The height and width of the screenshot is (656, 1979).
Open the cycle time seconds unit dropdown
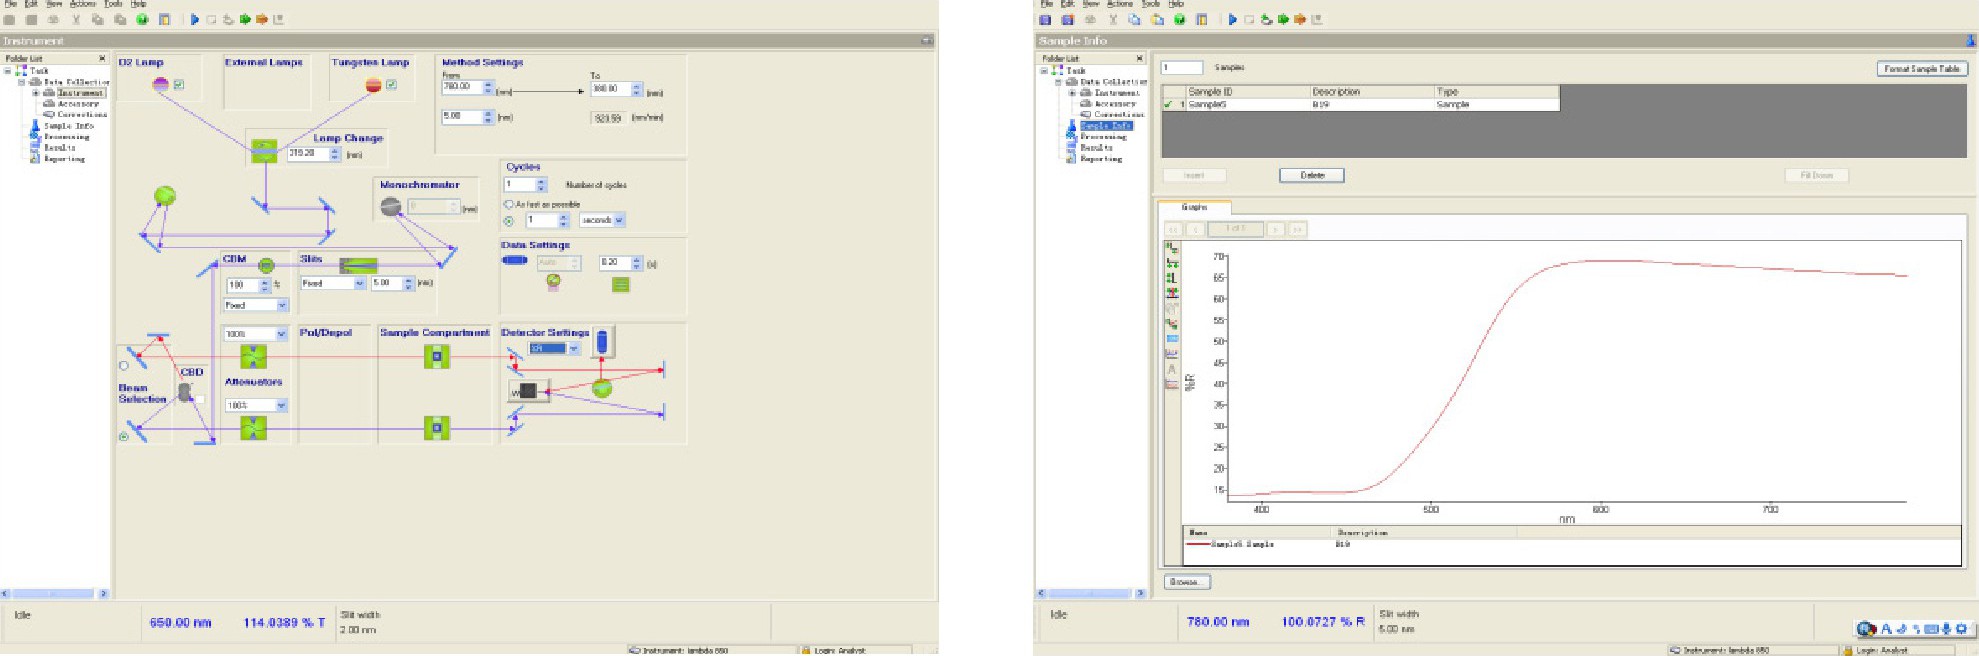point(619,220)
